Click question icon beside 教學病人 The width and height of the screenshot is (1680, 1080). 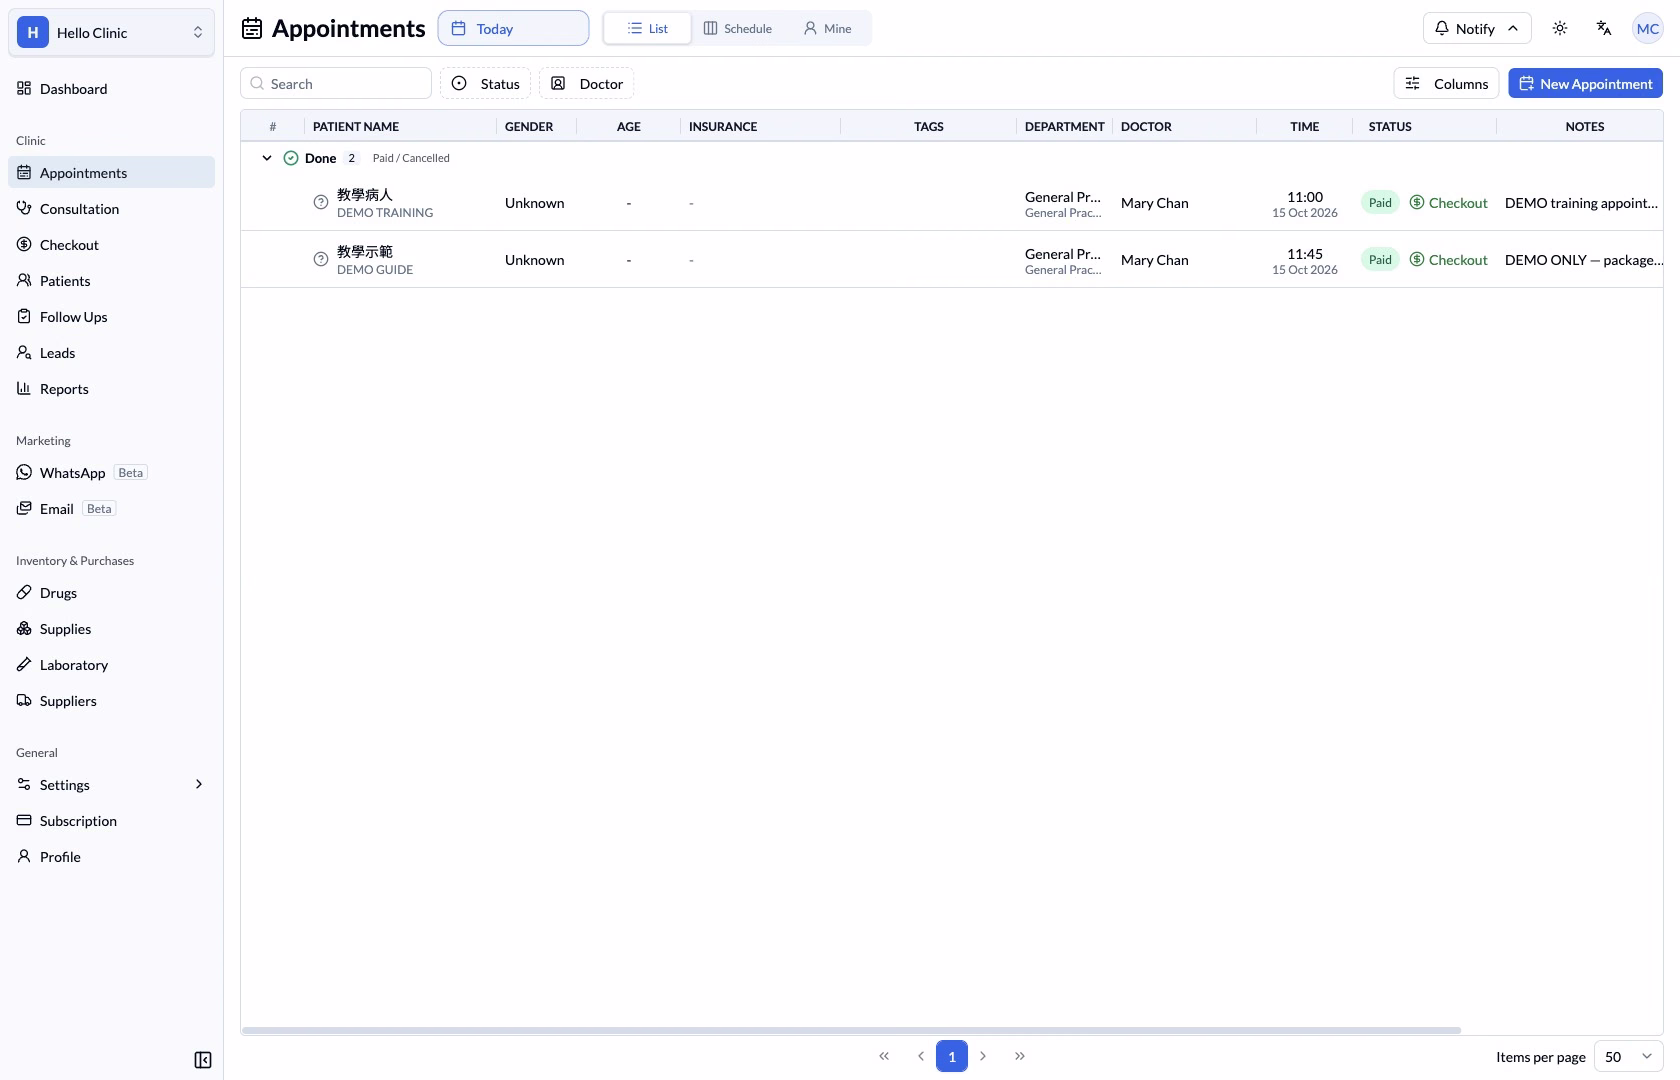(x=321, y=202)
